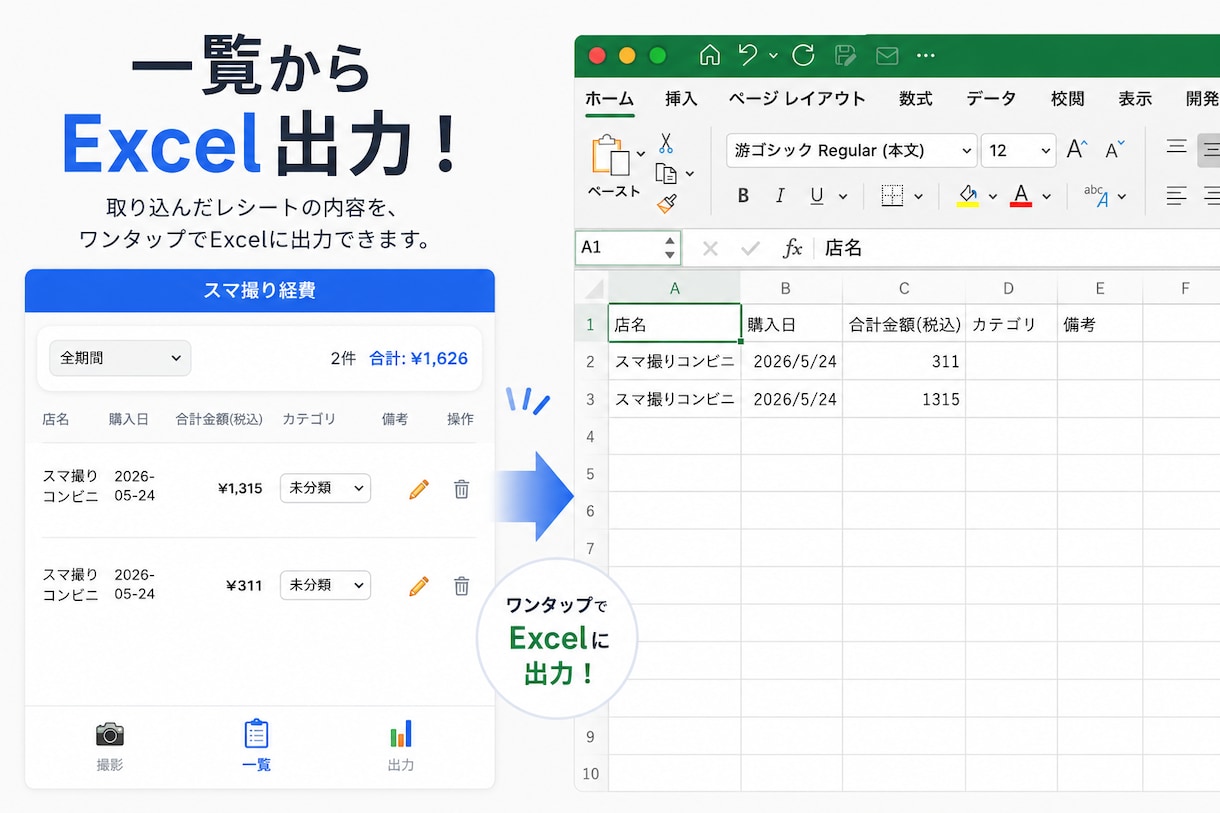Open the 撮影 camera tab
This screenshot has width=1220, height=813.
110,746
